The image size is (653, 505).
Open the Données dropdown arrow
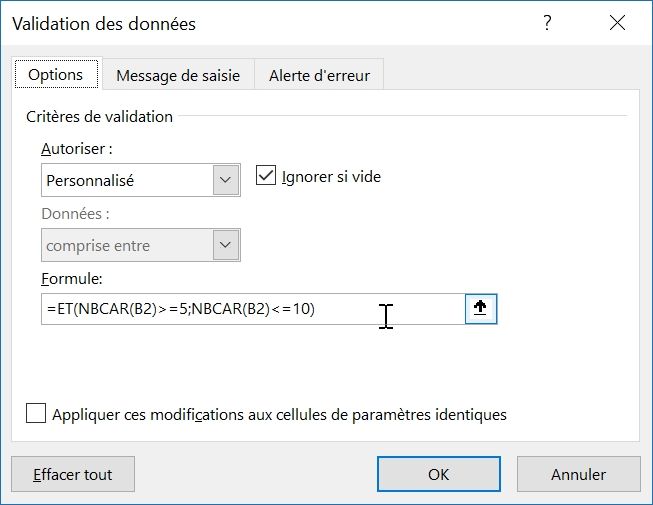[x=227, y=245]
